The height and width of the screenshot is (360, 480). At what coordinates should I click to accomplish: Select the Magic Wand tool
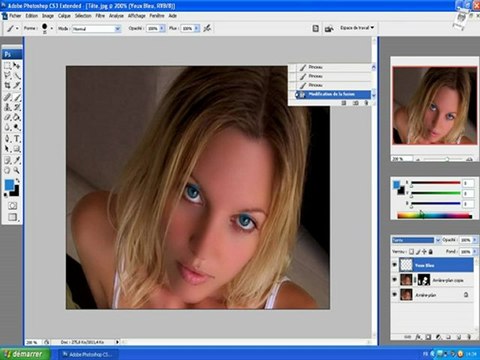(x=17, y=75)
